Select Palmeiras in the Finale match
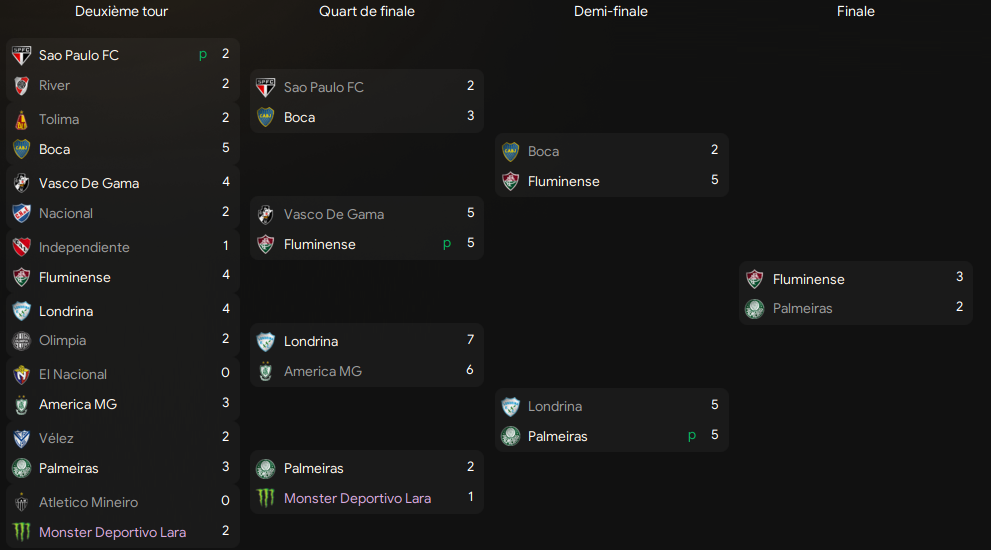The image size is (991, 550). pos(802,309)
